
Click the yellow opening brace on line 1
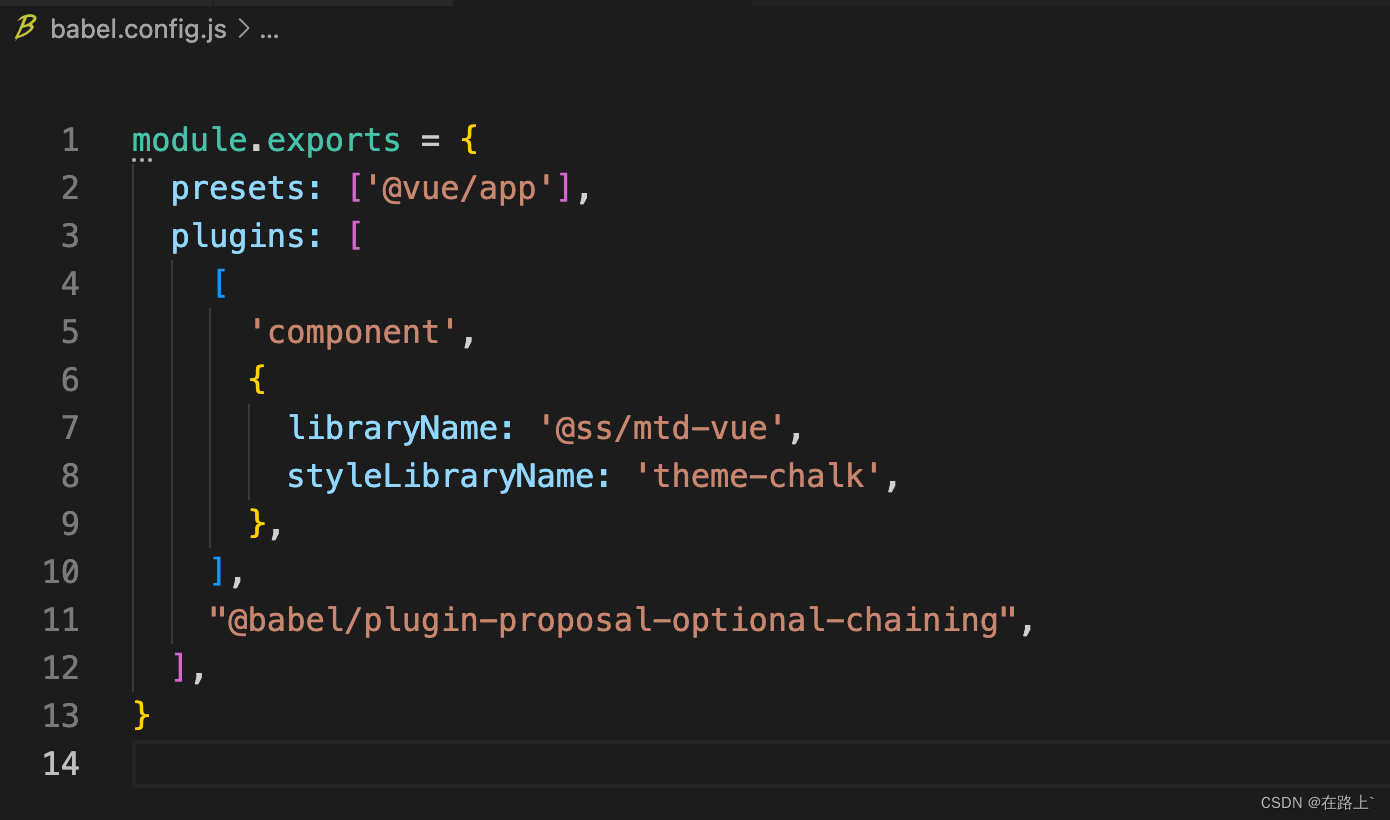pos(469,140)
